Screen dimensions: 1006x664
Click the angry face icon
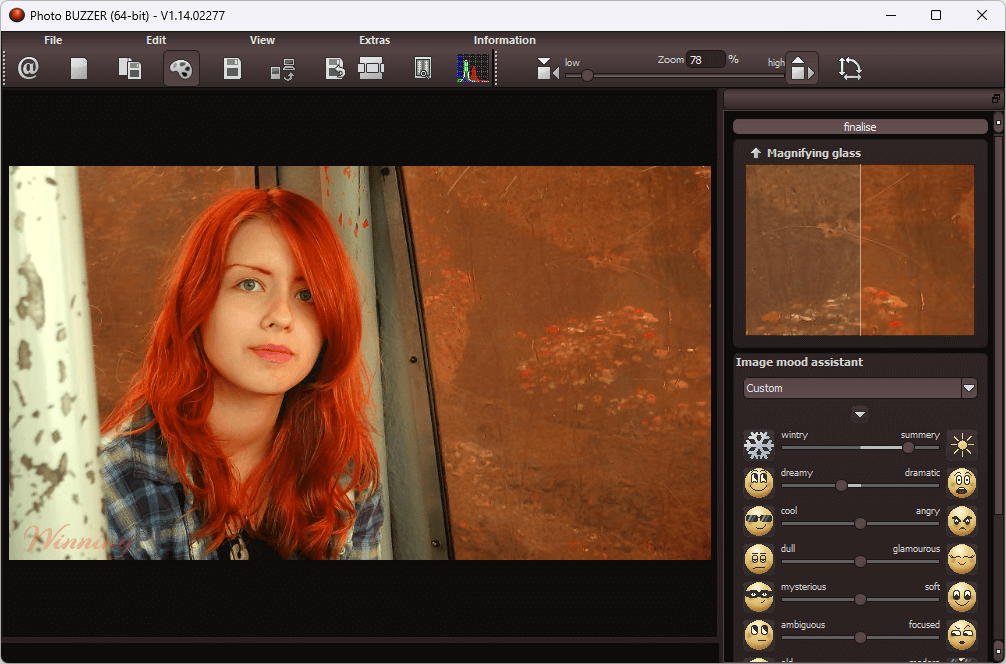(962, 520)
